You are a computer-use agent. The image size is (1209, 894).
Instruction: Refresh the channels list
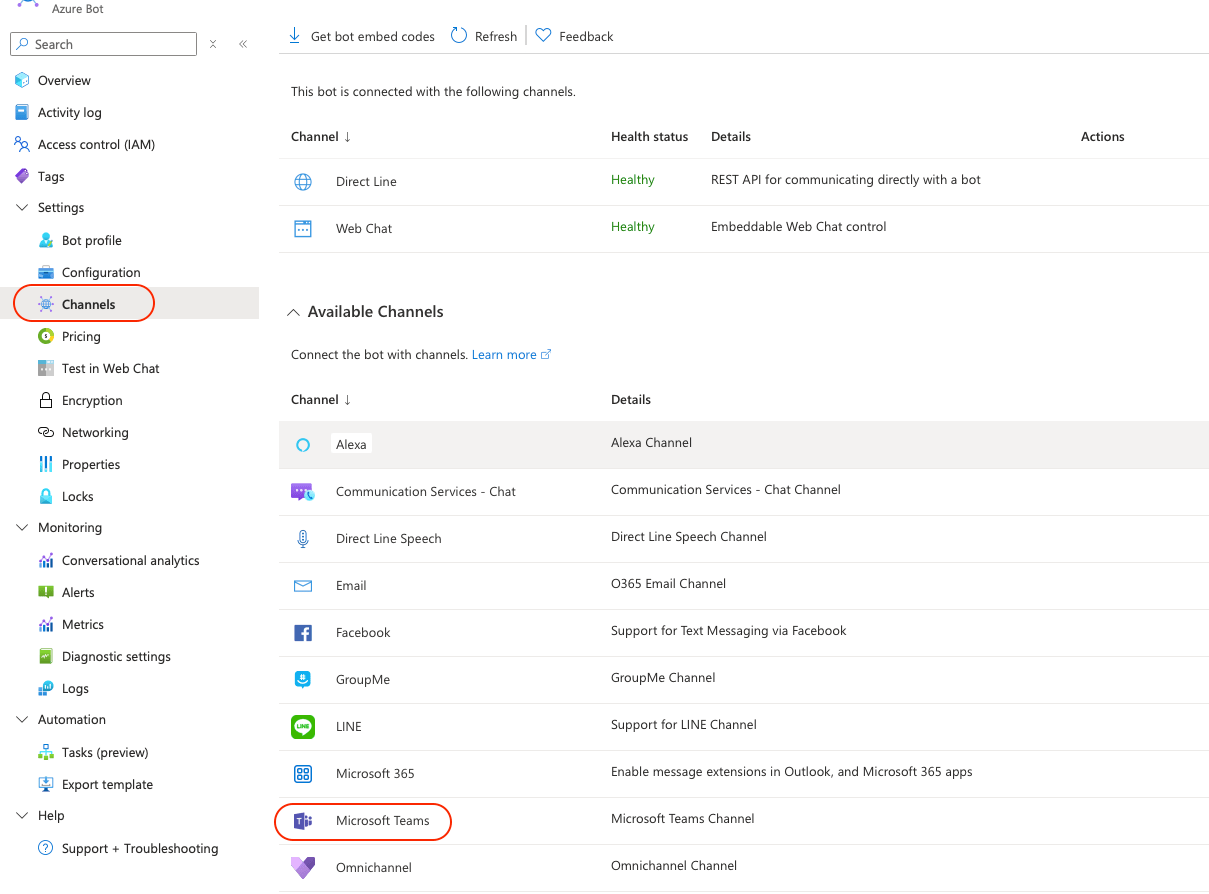click(484, 36)
